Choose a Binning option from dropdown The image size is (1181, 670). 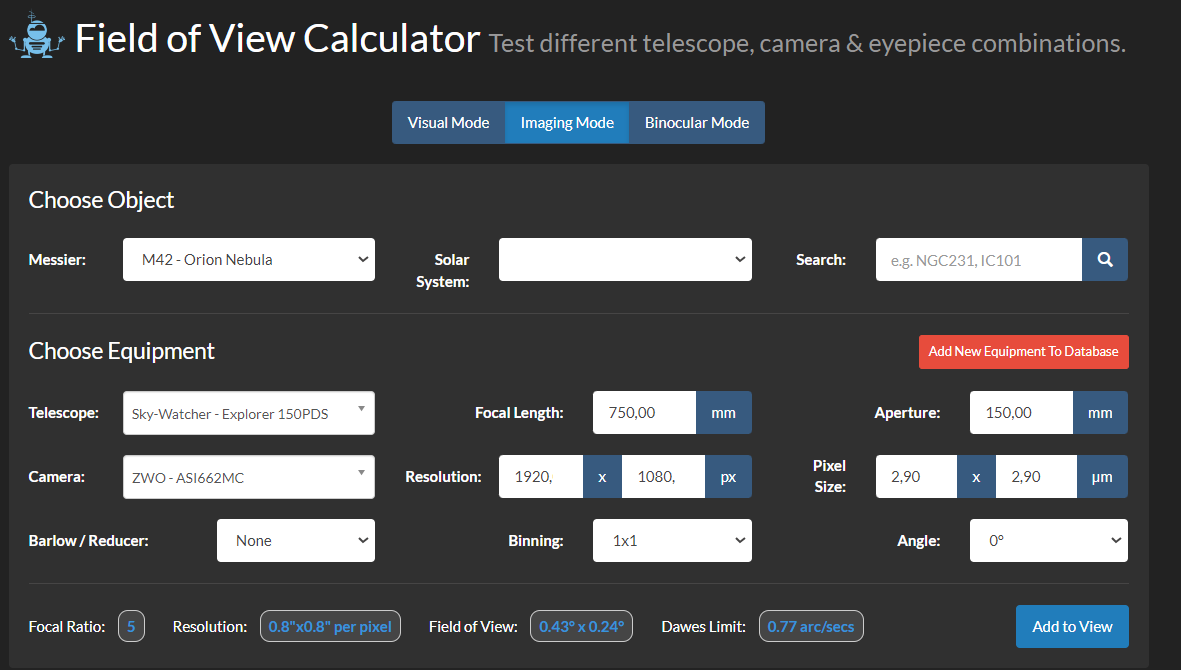[672, 541]
